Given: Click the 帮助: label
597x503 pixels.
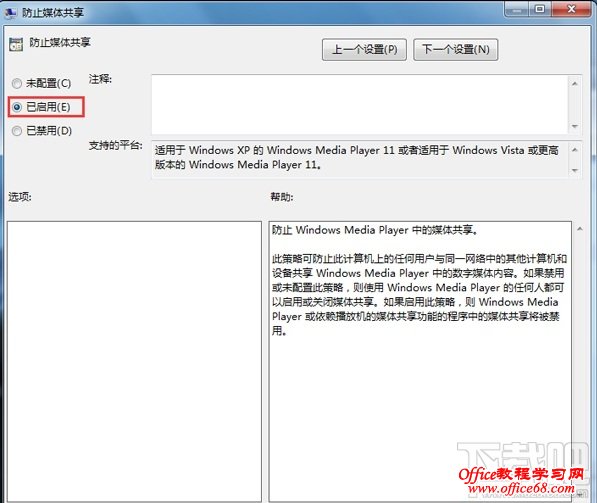Looking at the screenshot, I should tap(282, 197).
